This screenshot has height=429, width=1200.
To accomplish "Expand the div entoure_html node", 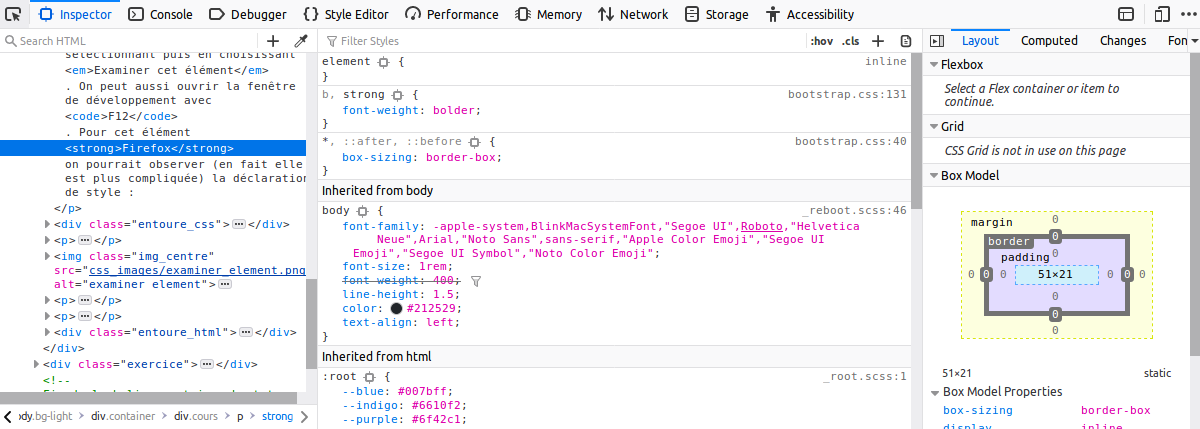I will (x=48, y=332).
